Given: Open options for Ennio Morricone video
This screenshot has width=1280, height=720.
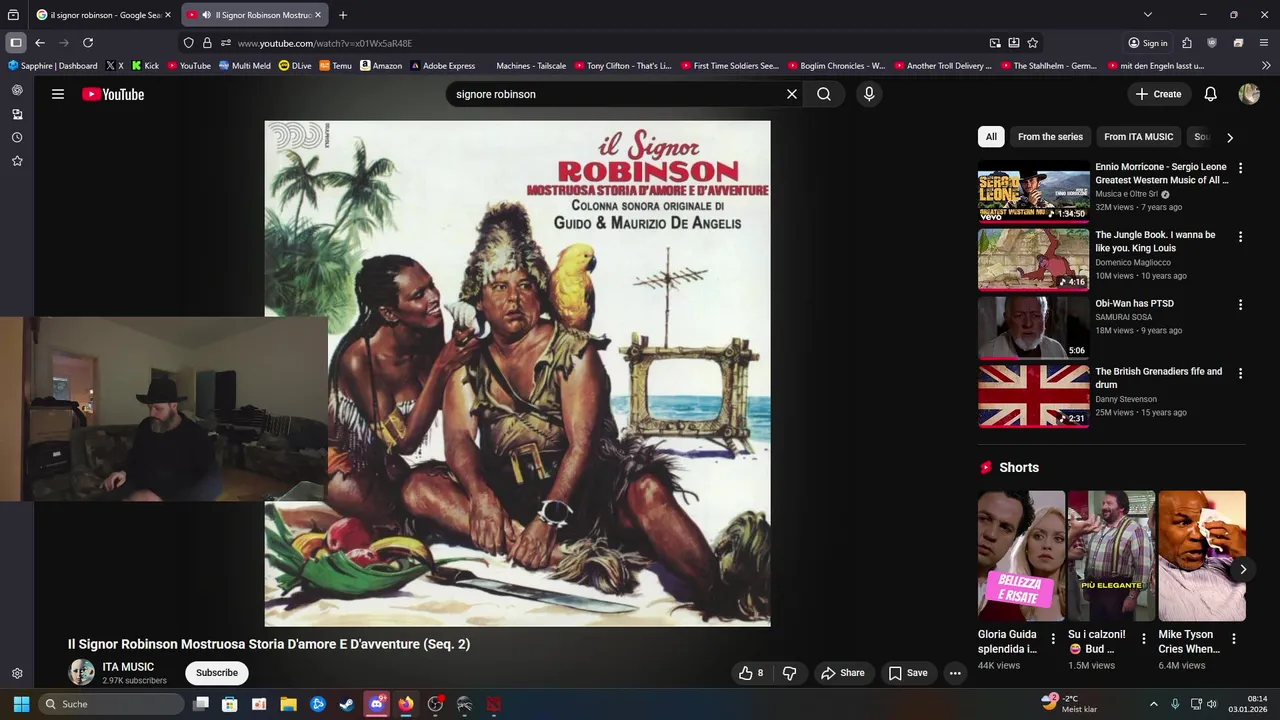Looking at the screenshot, I should 1241,168.
